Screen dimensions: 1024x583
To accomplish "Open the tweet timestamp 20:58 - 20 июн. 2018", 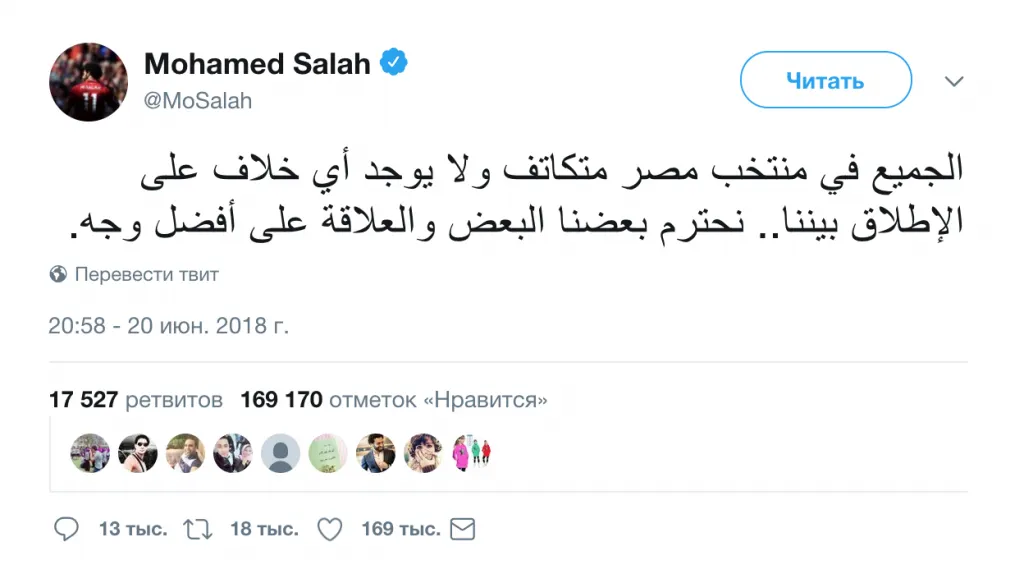I will click(168, 326).
